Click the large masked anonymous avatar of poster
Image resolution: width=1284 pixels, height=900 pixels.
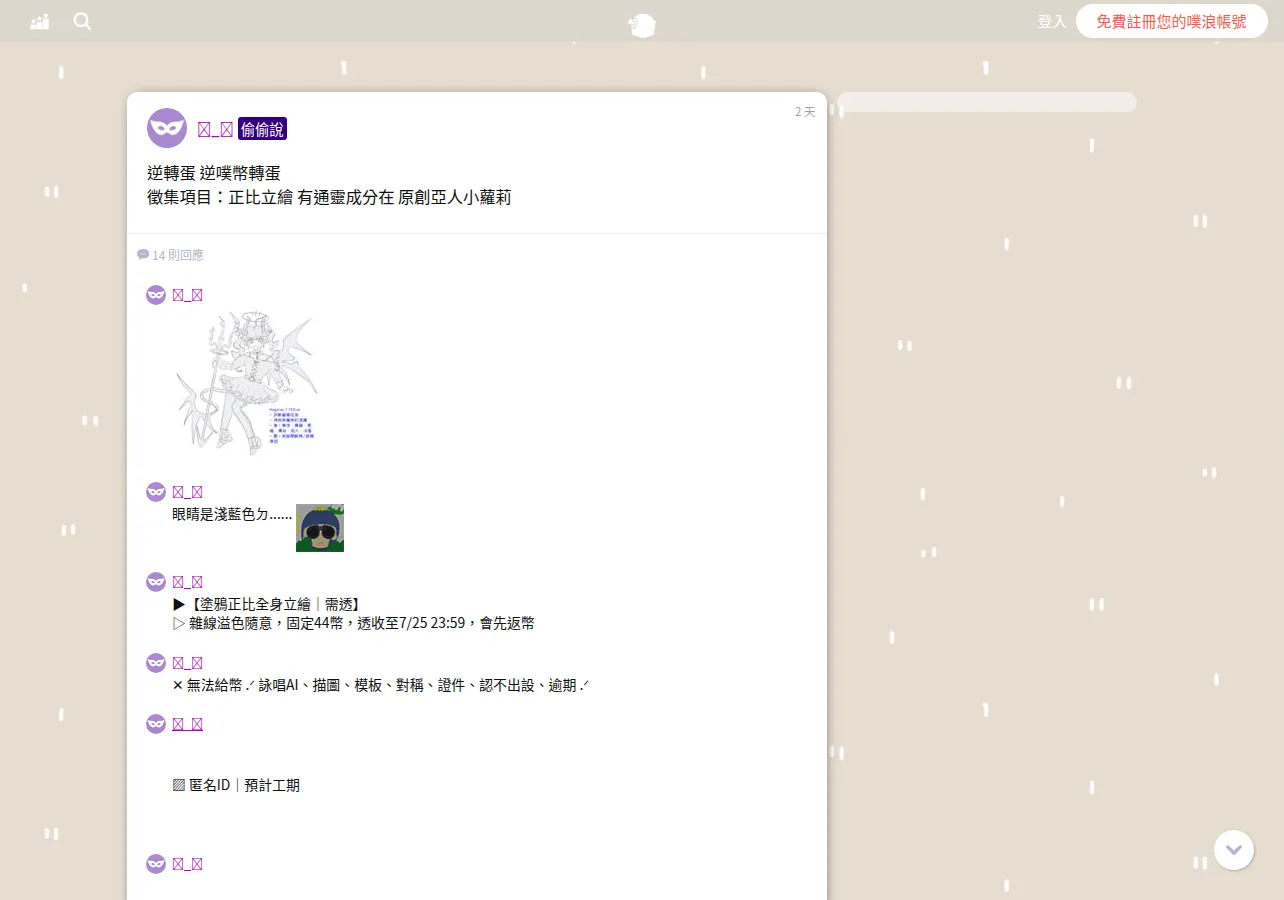point(167,128)
